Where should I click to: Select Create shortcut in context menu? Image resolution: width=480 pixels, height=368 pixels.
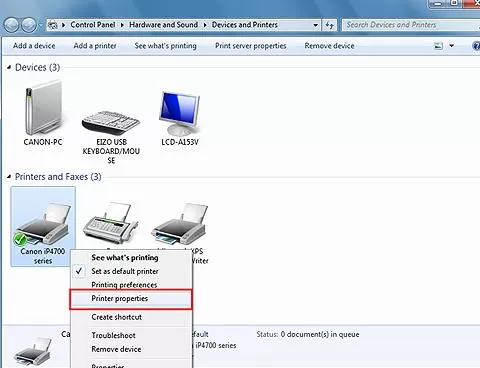pyautogui.click(x=117, y=317)
